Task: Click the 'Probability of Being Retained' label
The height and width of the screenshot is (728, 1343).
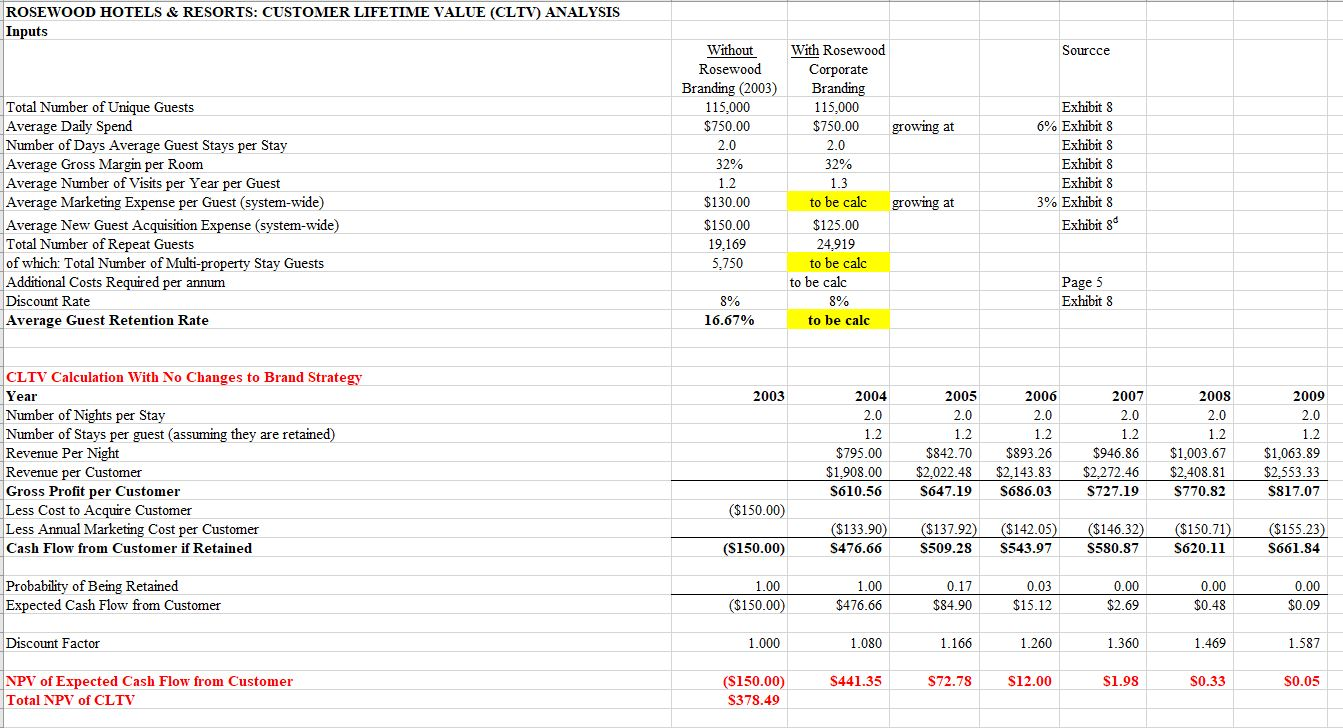Action: [x=92, y=586]
